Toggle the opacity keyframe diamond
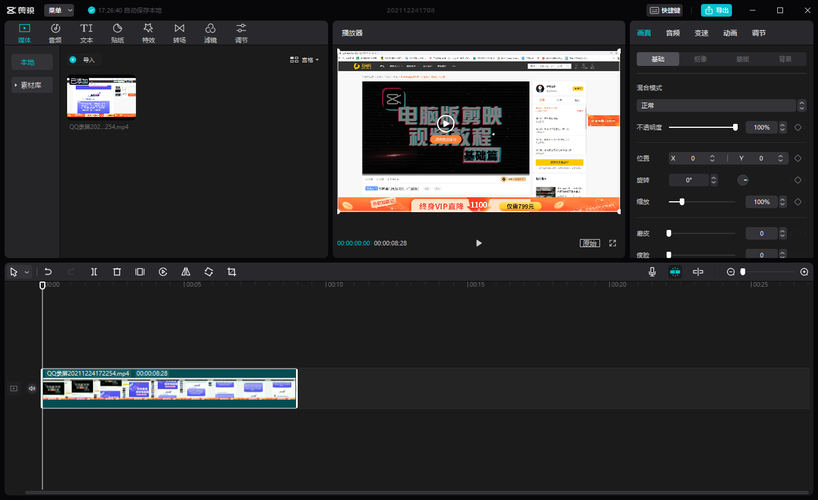The height and width of the screenshot is (500, 818). coord(797,128)
